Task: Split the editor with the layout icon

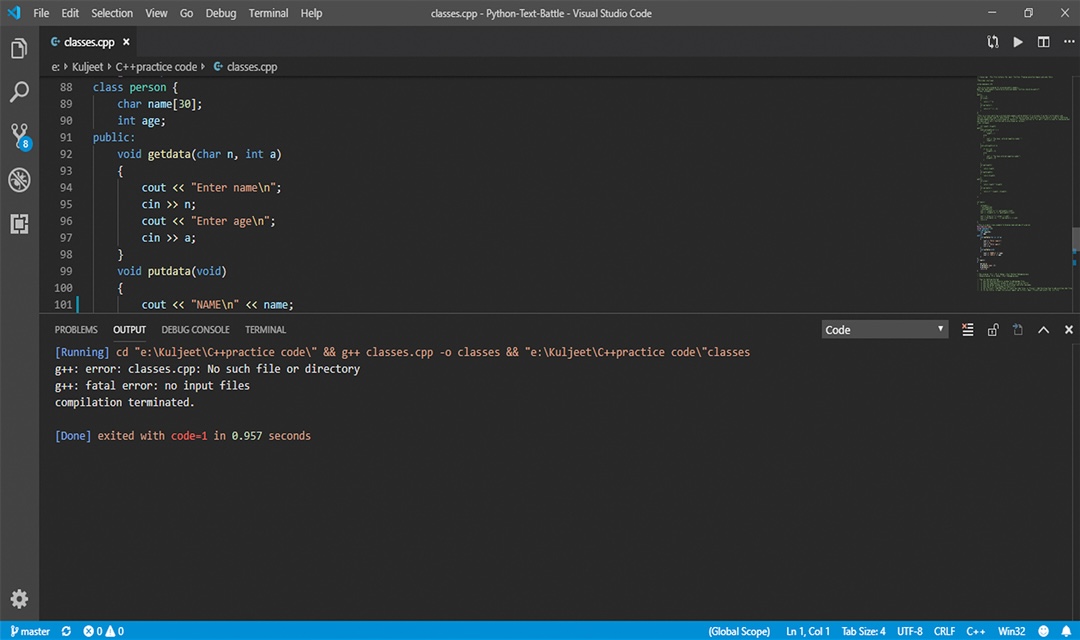Action: pos(1042,42)
